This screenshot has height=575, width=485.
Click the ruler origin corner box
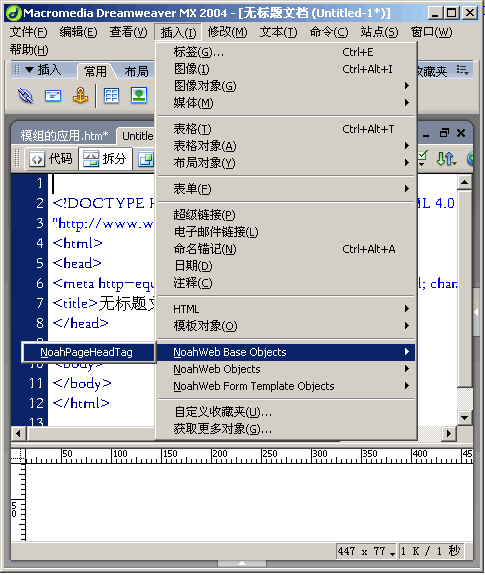tap(18, 456)
